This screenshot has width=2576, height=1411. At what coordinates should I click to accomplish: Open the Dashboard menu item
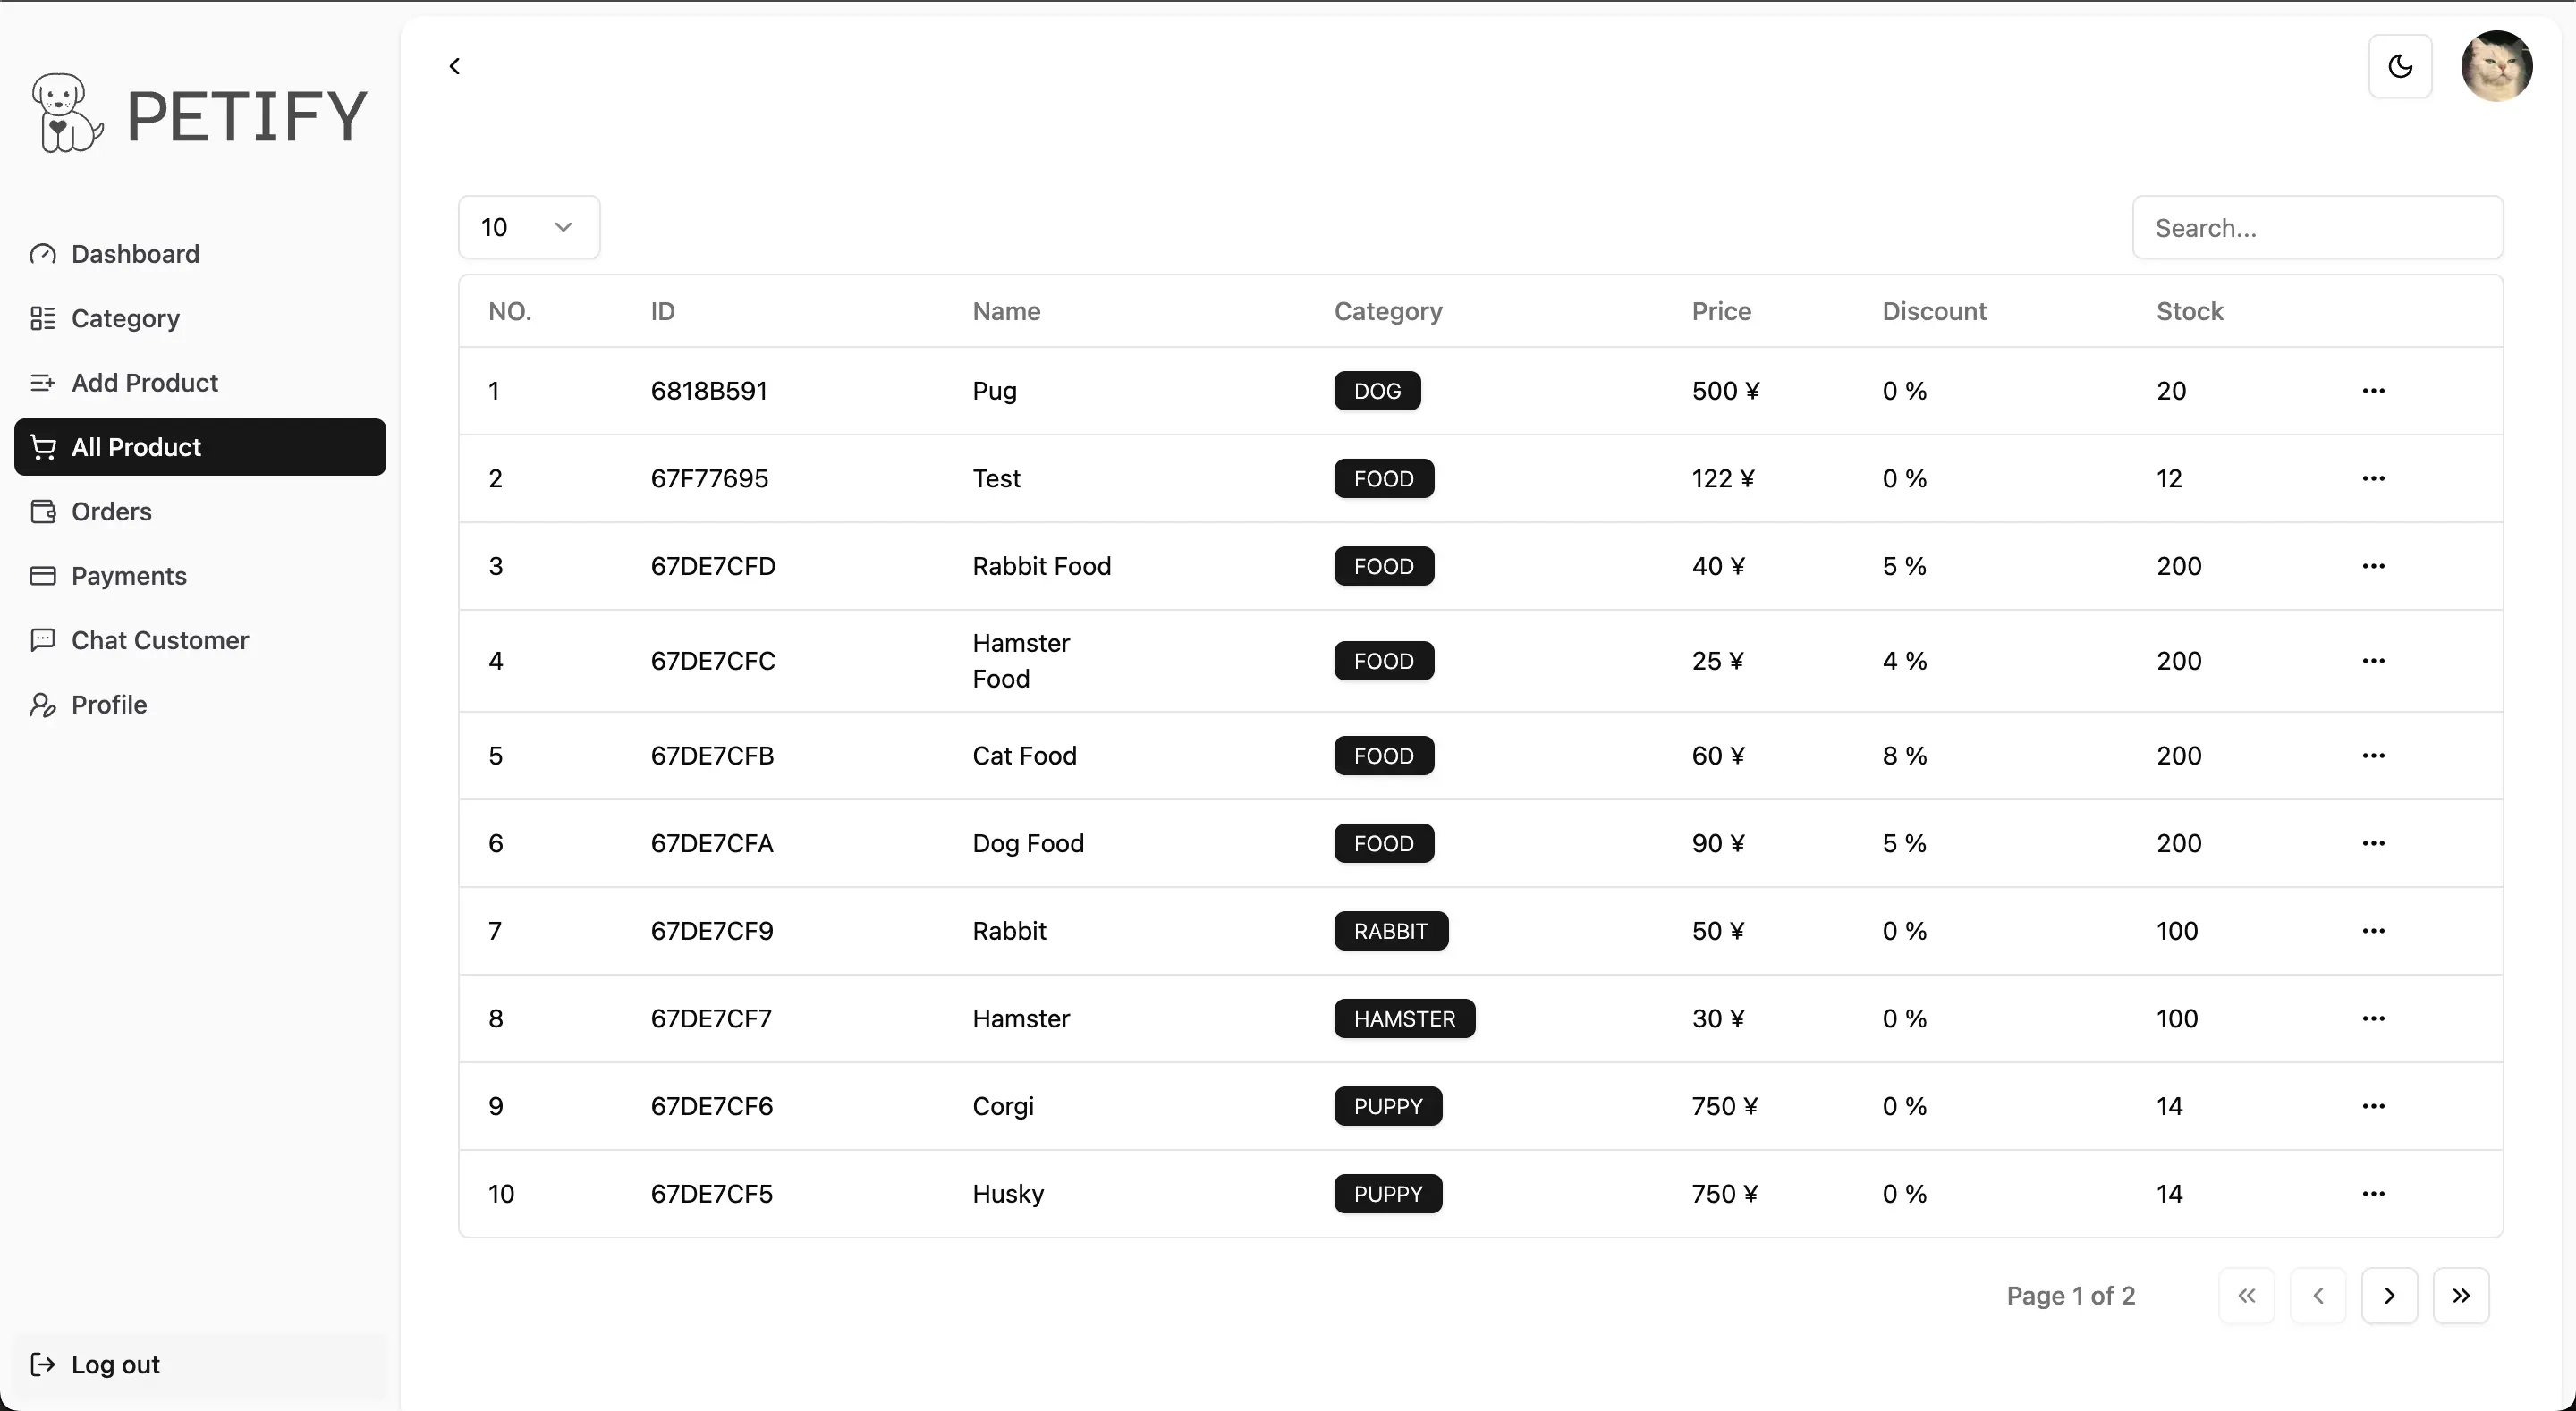(x=135, y=254)
